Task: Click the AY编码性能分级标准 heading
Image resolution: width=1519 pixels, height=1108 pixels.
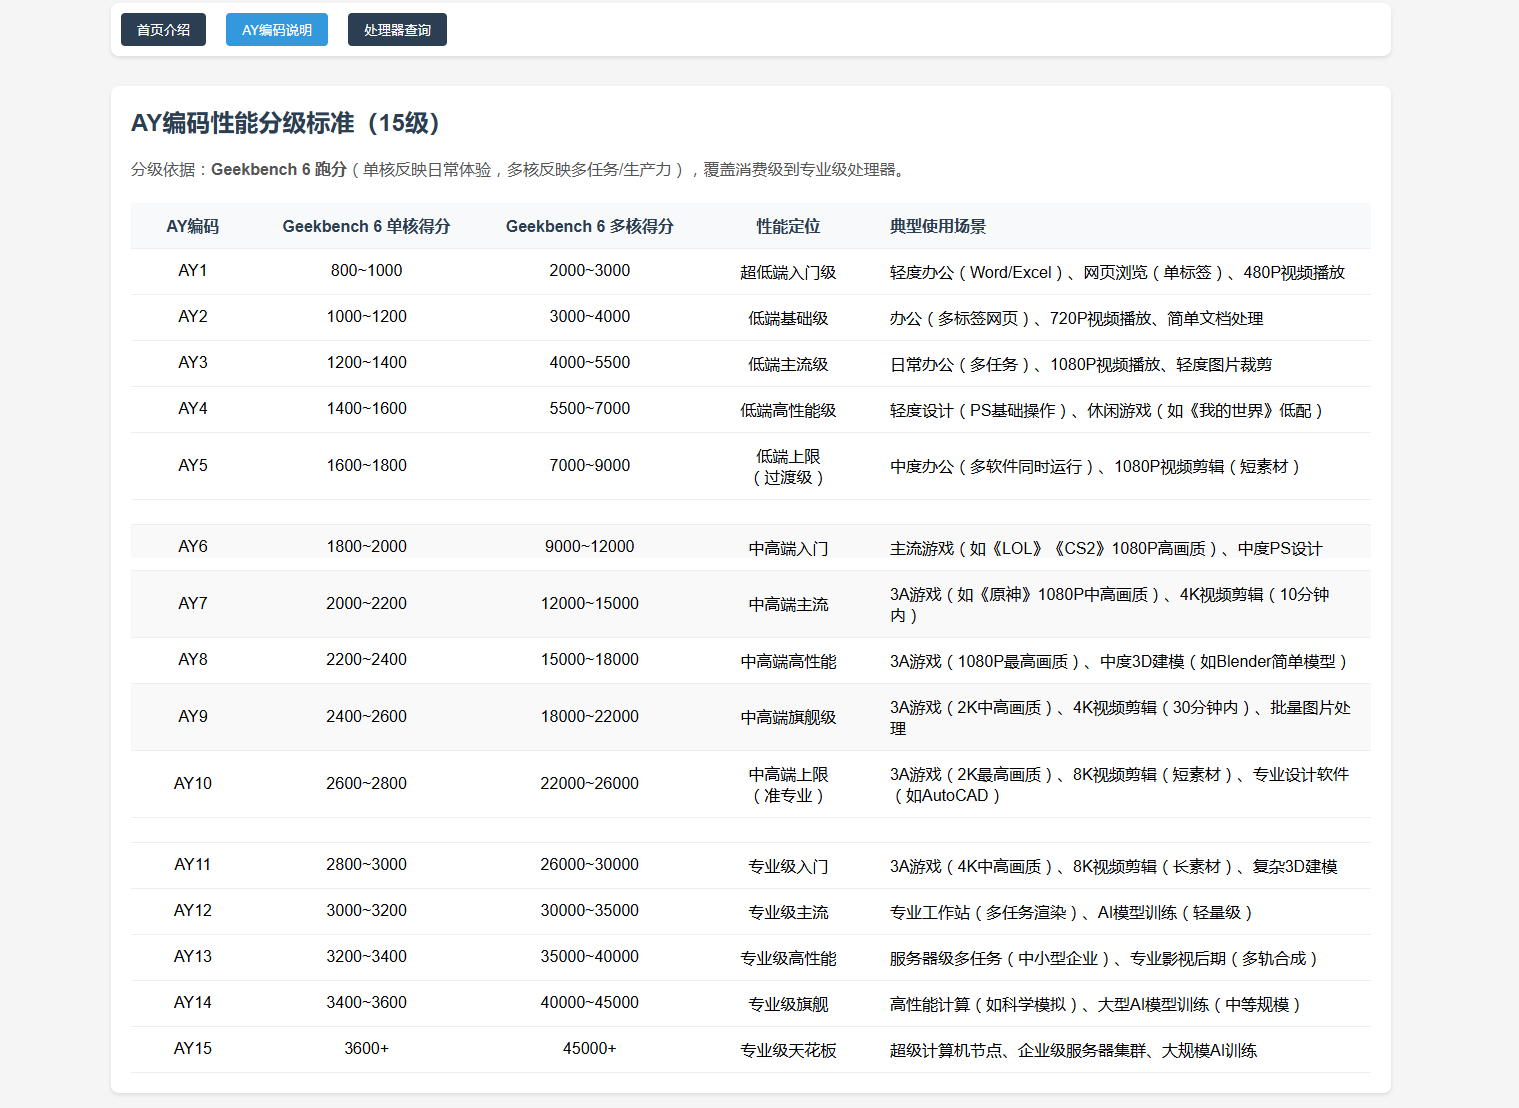Action: tap(285, 123)
